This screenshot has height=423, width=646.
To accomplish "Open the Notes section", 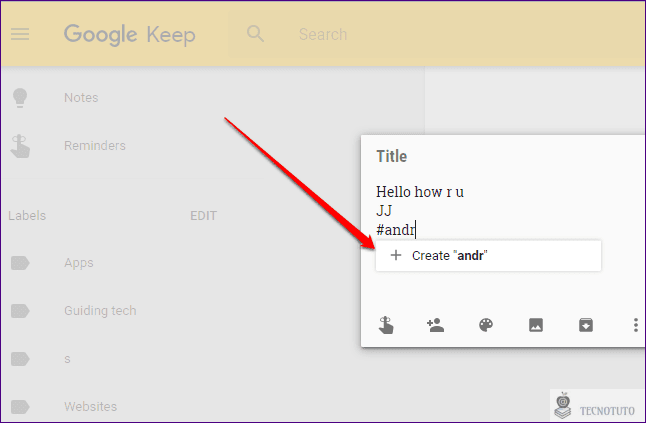I will [81, 98].
